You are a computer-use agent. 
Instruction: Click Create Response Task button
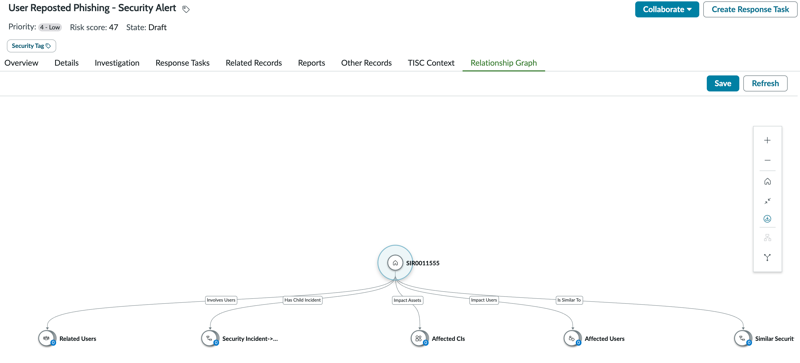[750, 9]
